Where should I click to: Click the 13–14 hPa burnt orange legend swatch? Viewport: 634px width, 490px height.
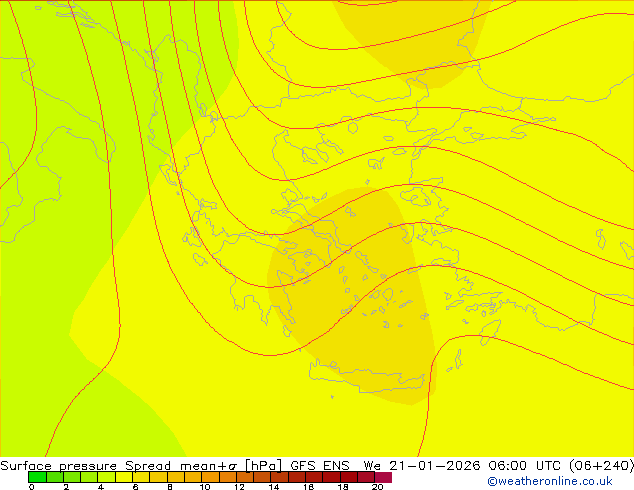coord(262,477)
